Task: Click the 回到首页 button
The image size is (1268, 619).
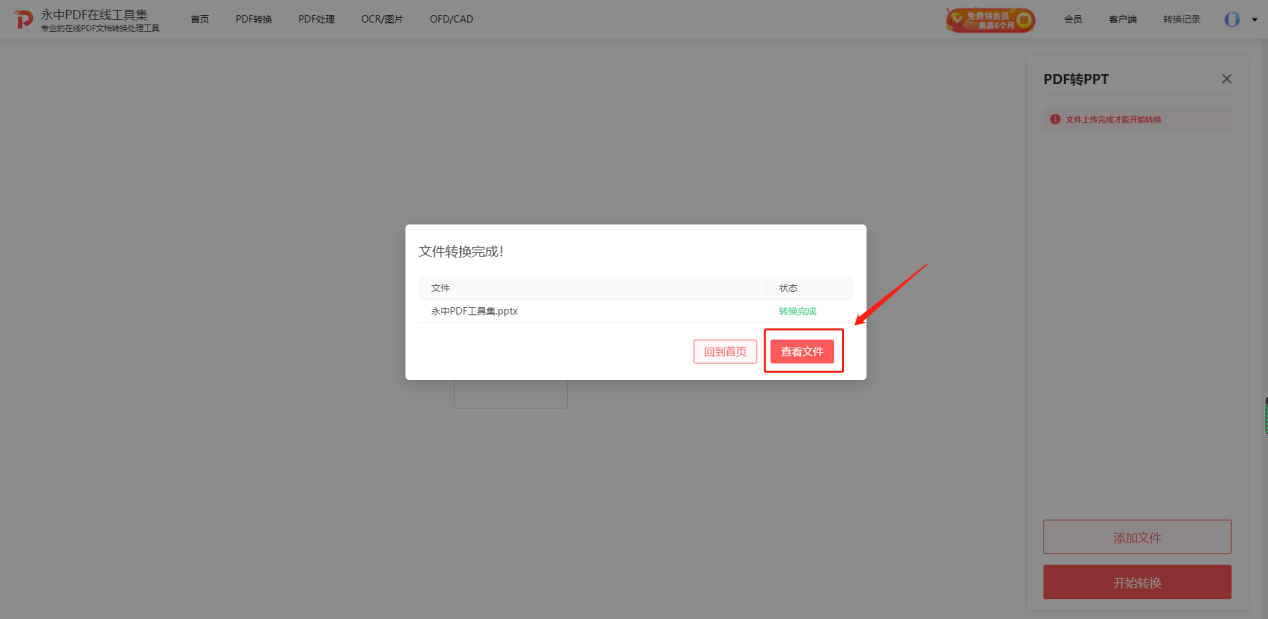Action: pos(725,352)
